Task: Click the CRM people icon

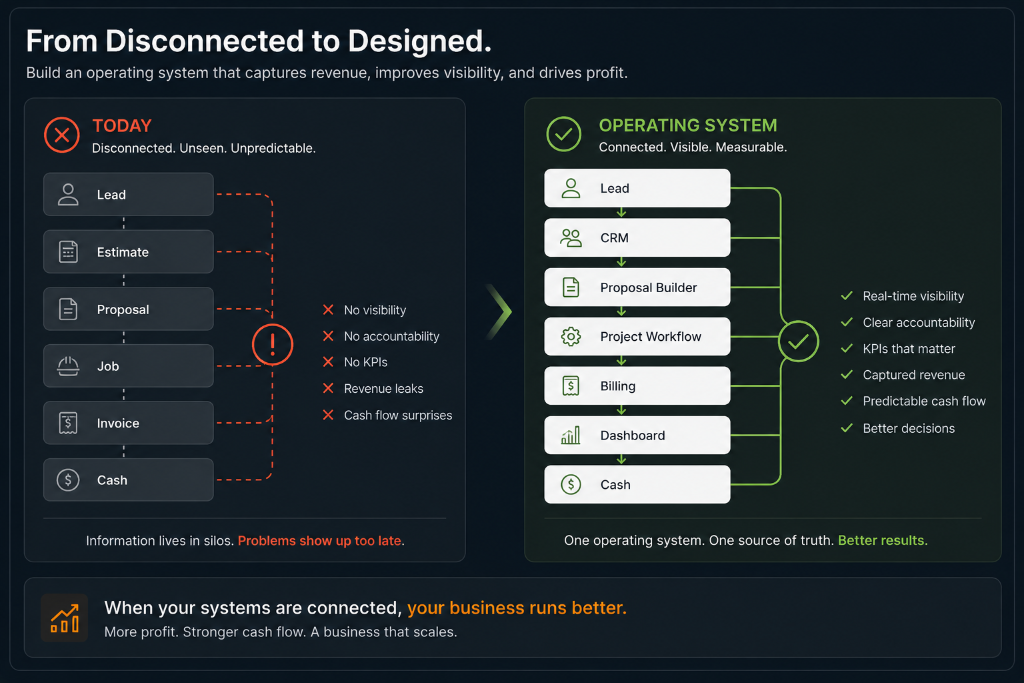Action: click(x=571, y=238)
